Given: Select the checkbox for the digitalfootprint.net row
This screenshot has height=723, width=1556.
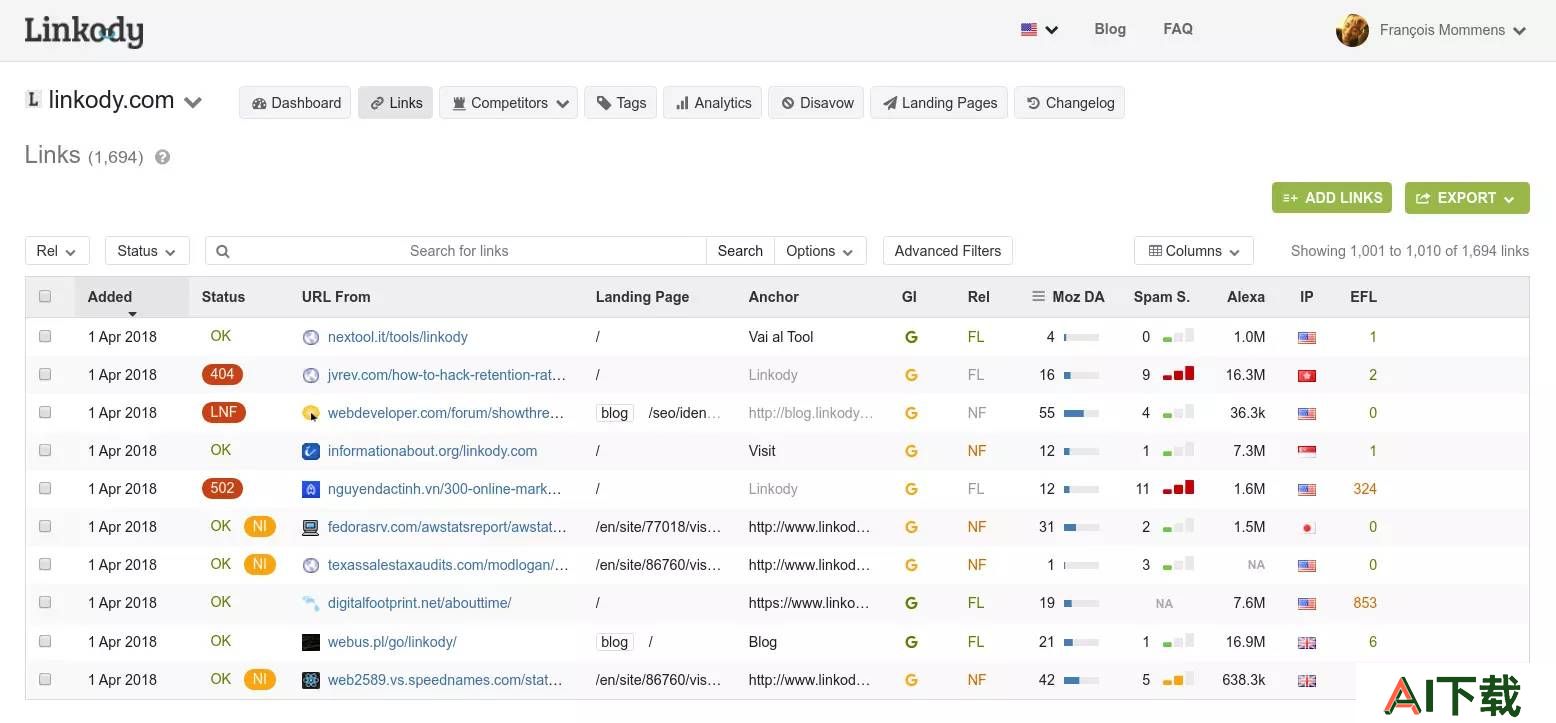Looking at the screenshot, I should [x=45, y=602].
